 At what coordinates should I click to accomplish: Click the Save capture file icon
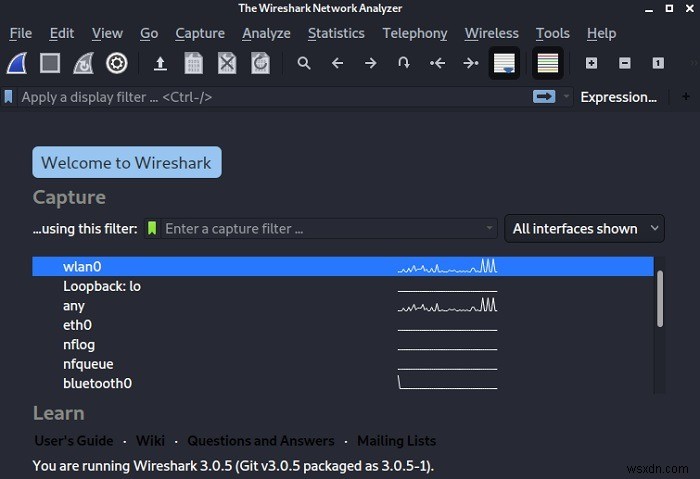point(194,63)
